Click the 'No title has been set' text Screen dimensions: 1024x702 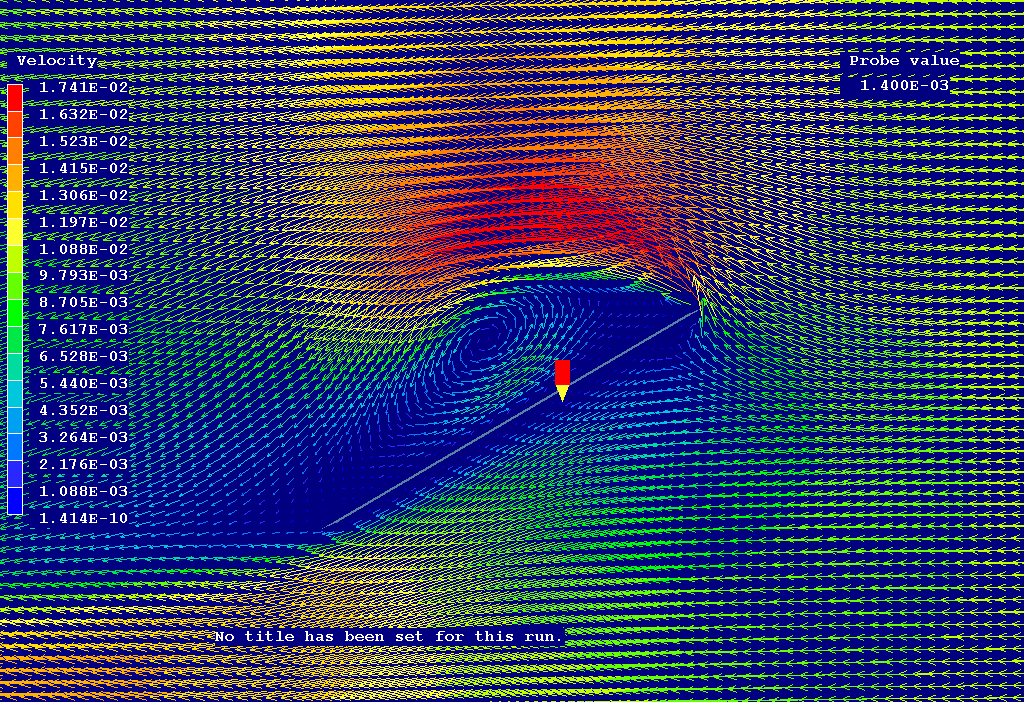pyautogui.click(x=389, y=636)
